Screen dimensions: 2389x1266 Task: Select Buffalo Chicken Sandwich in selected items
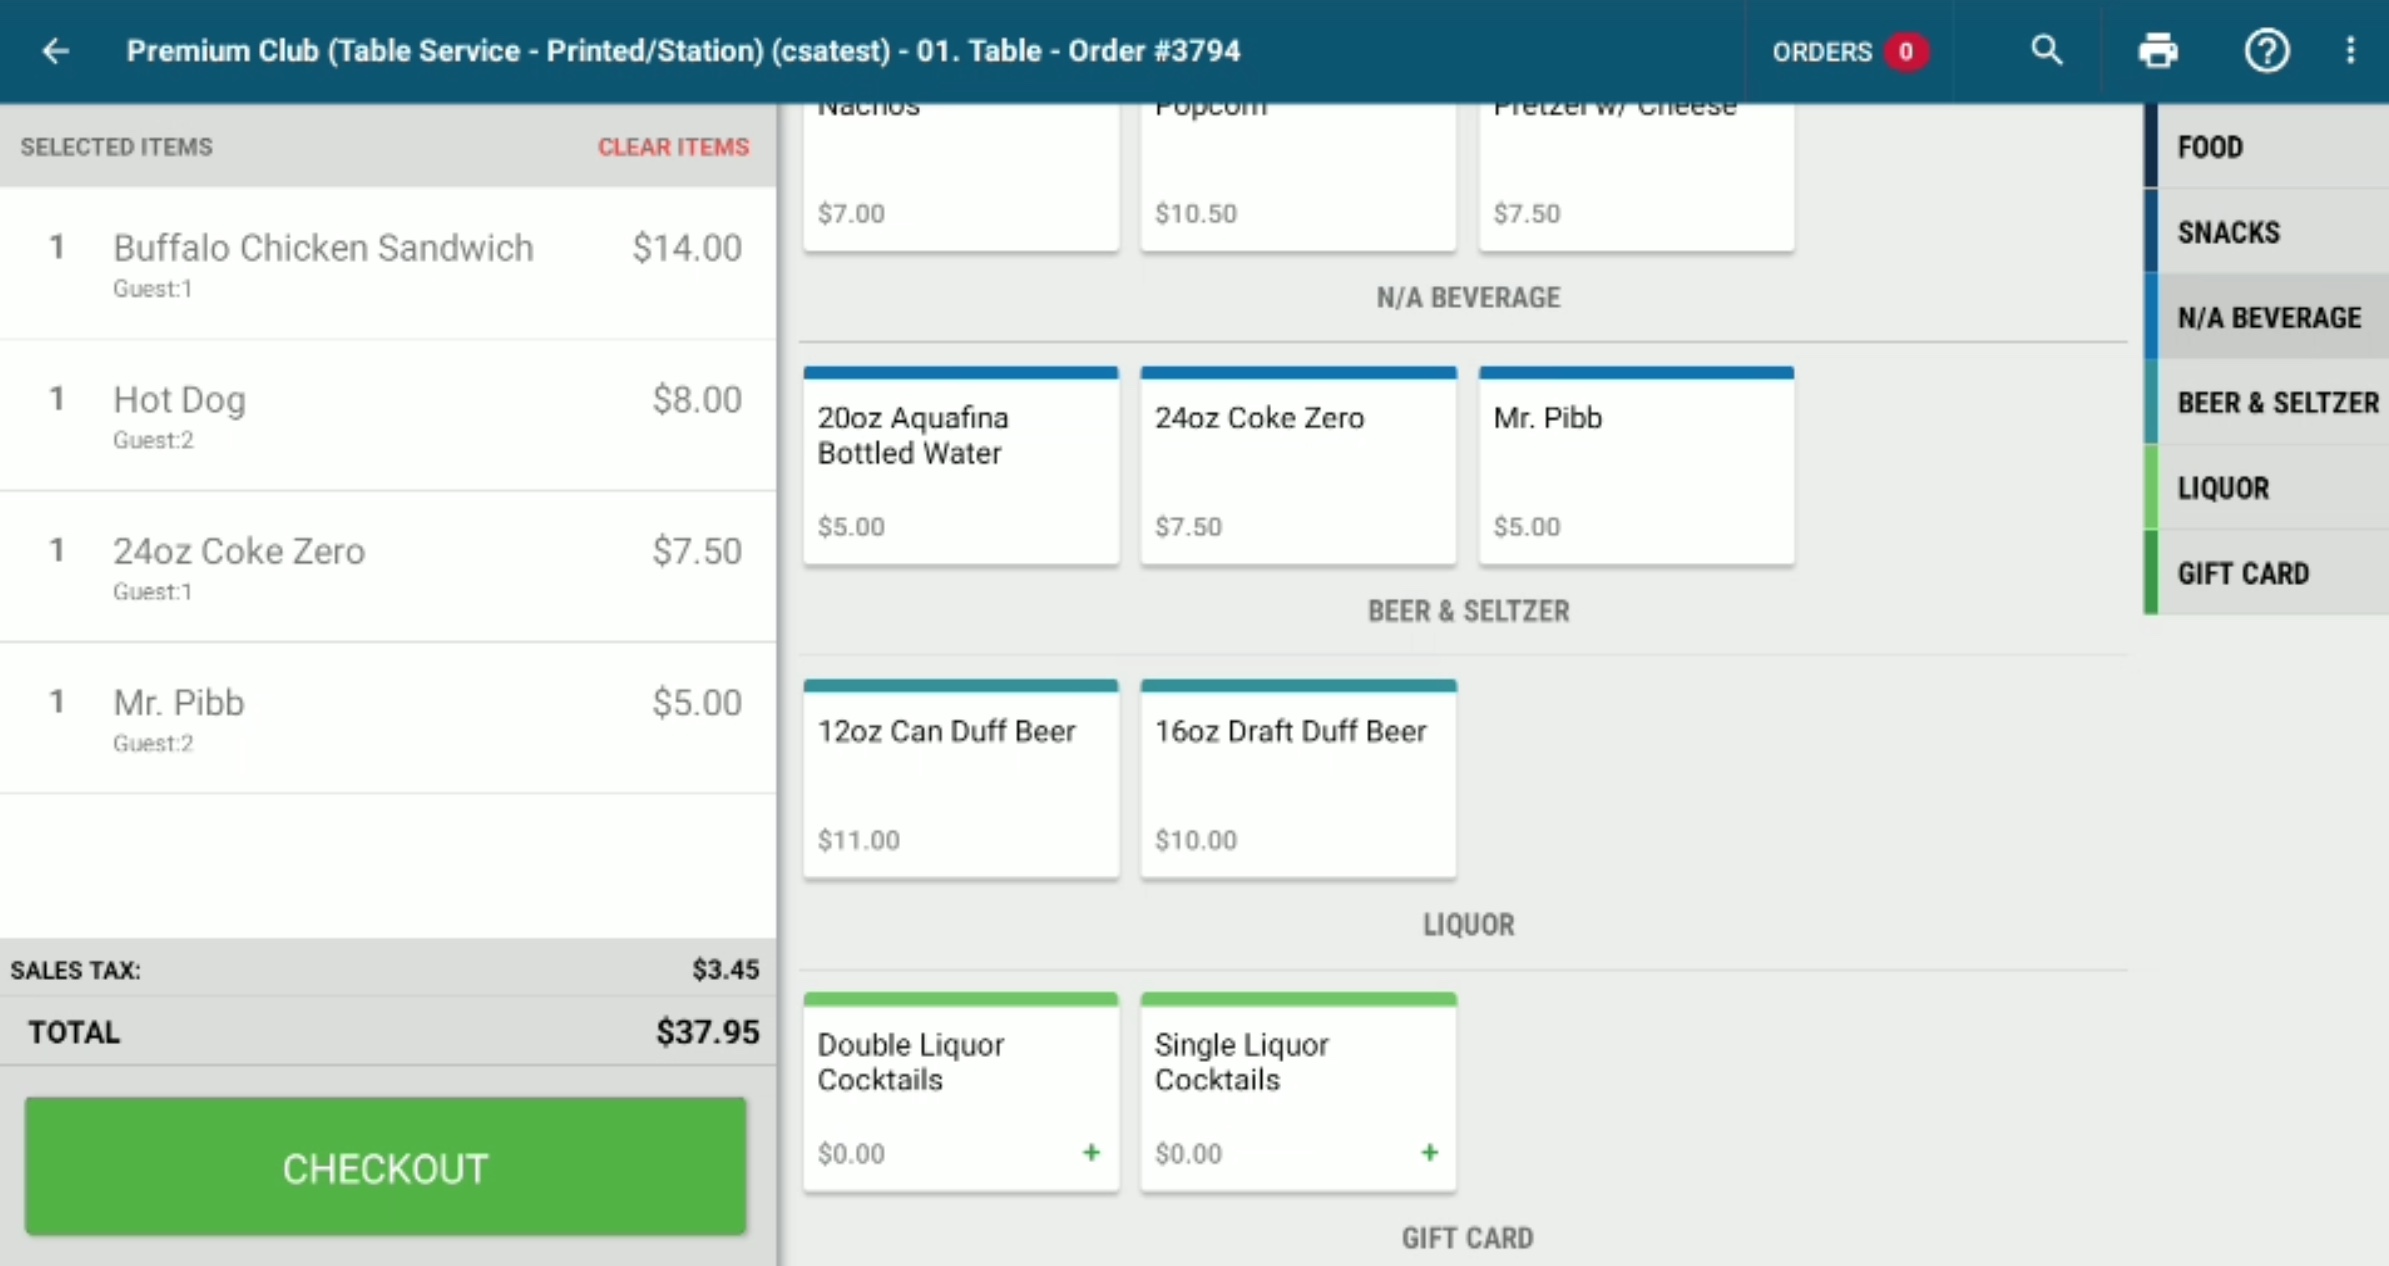click(388, 264)
